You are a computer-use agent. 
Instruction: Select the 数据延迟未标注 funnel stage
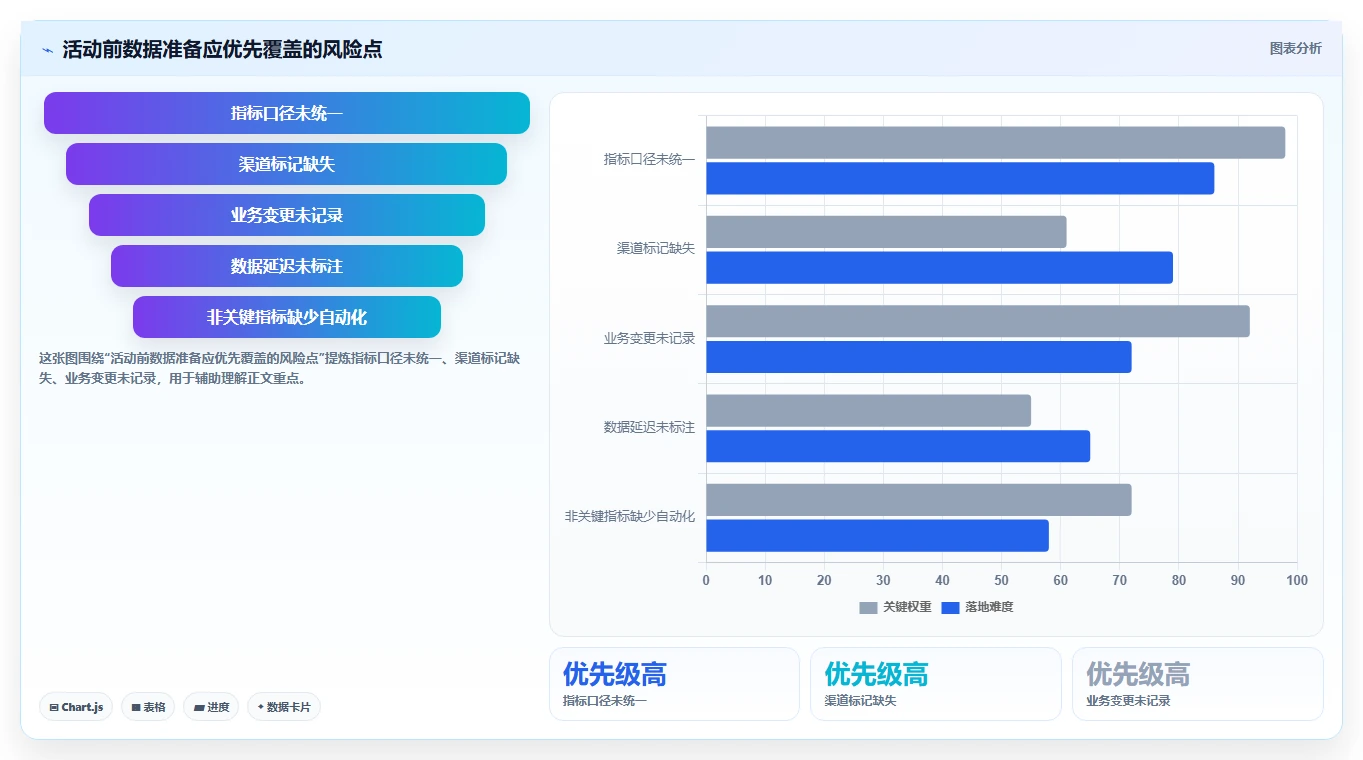point(287,266)
